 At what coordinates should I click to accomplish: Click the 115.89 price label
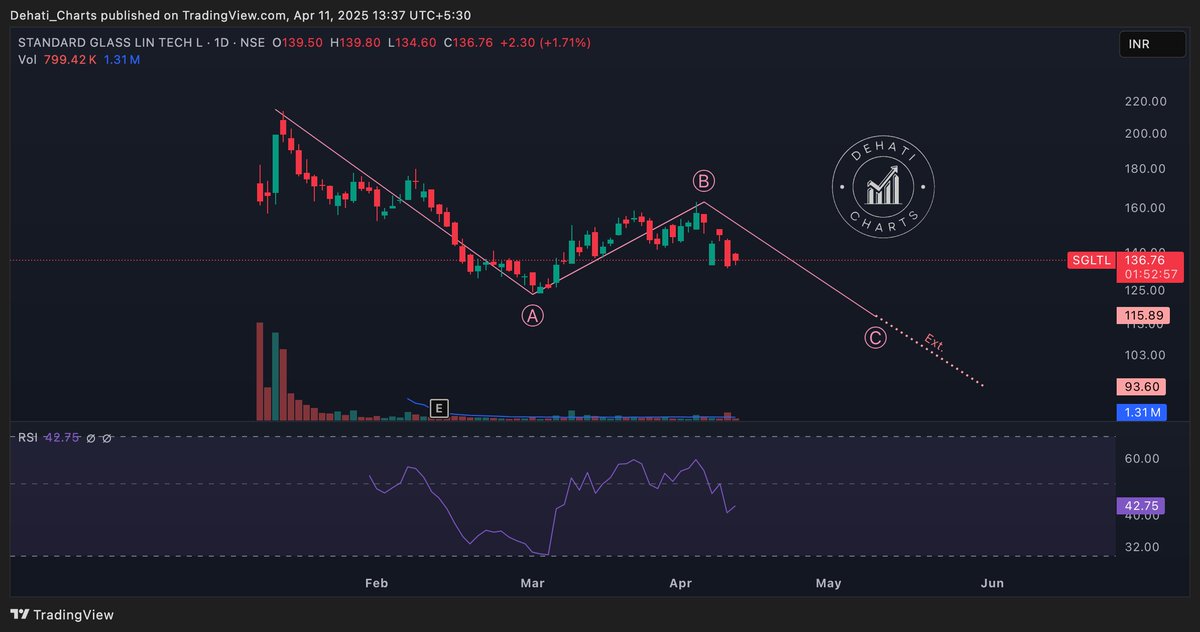pos(1143,316)
